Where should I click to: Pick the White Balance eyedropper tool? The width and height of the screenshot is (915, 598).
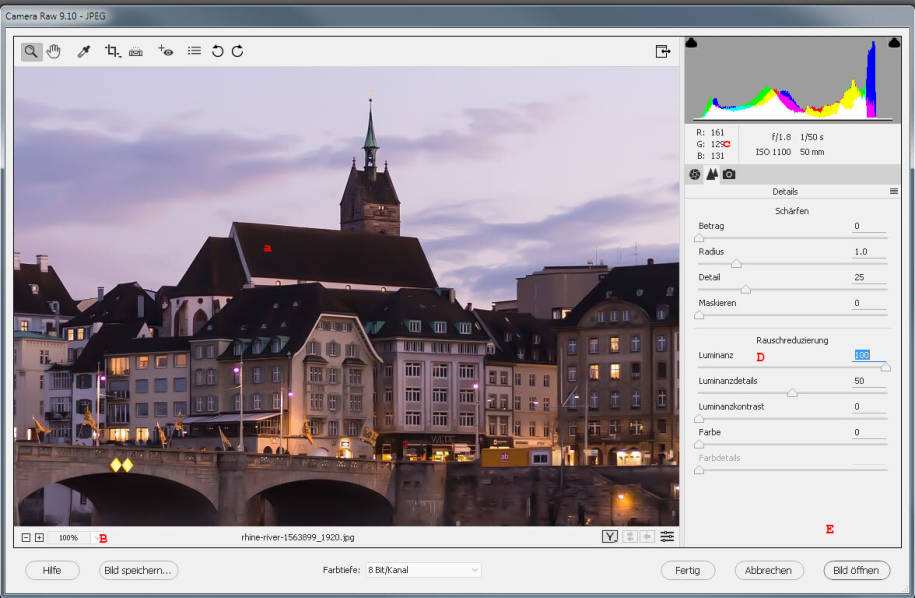(x=84, y=51)
